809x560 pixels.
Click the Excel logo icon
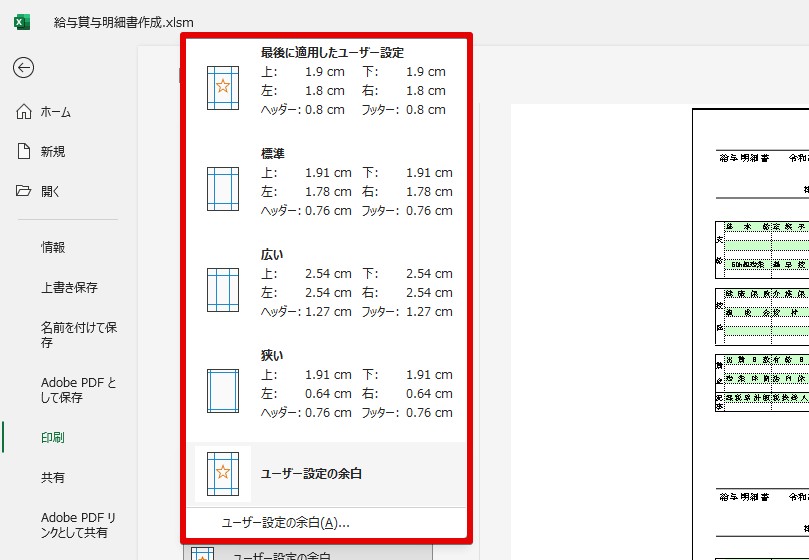click(x=22, y=22)
